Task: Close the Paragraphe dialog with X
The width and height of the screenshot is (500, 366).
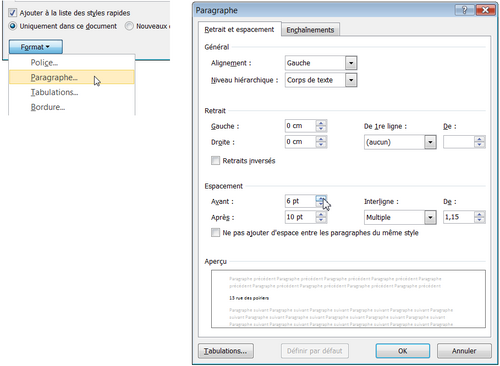Action: (x=485, y=10)
